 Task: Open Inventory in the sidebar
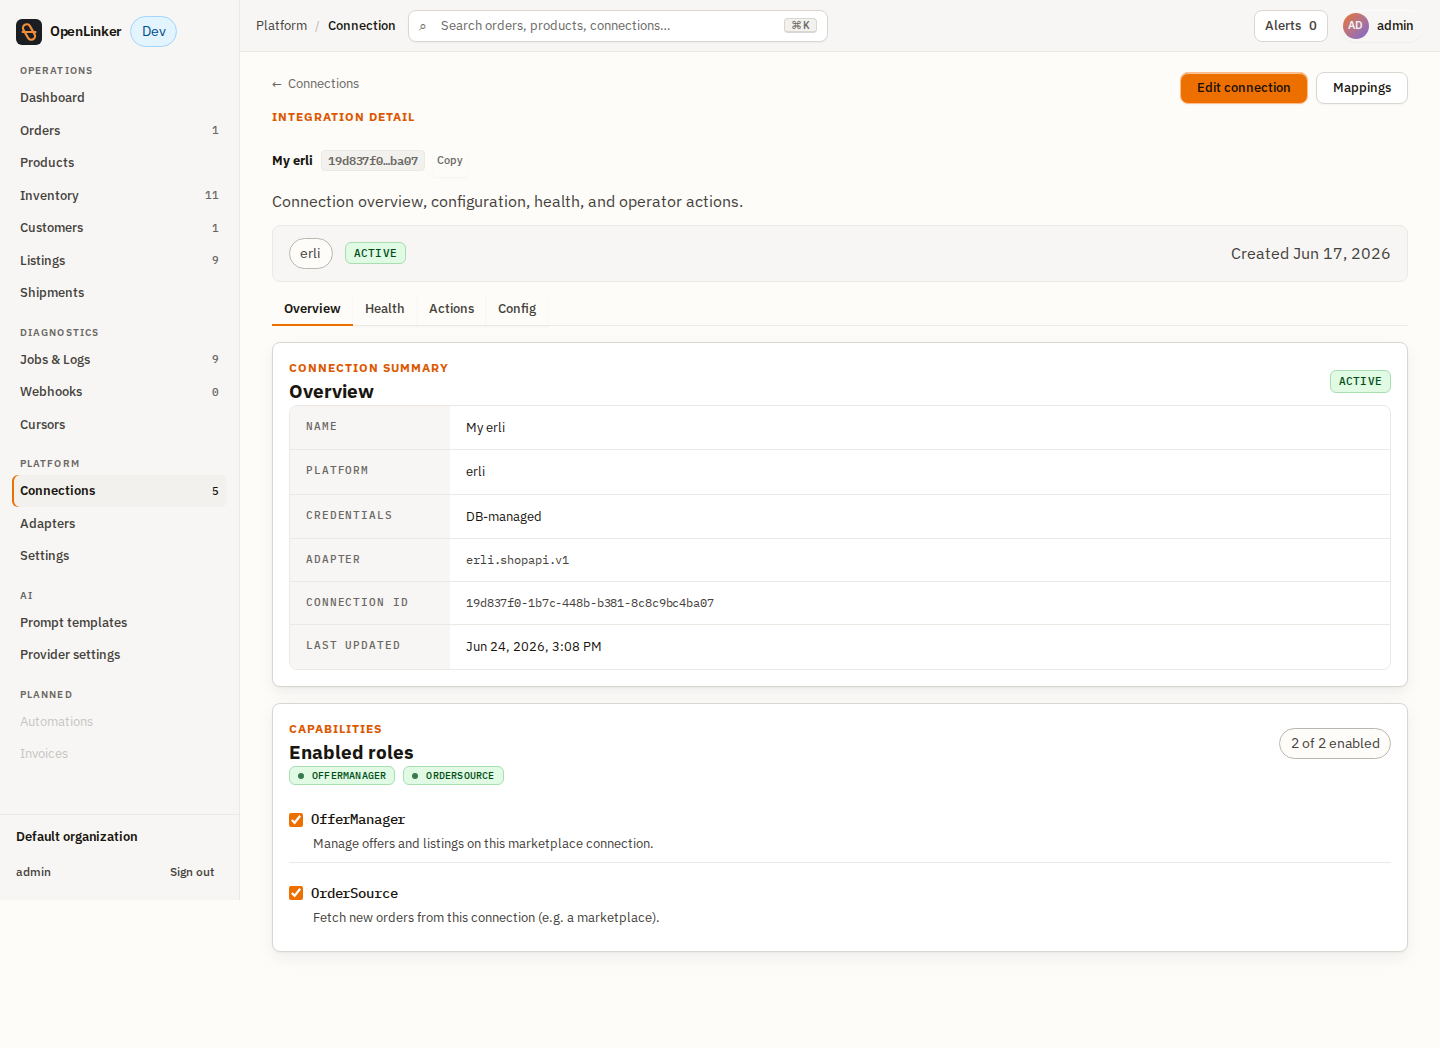[x=119, y=196]
